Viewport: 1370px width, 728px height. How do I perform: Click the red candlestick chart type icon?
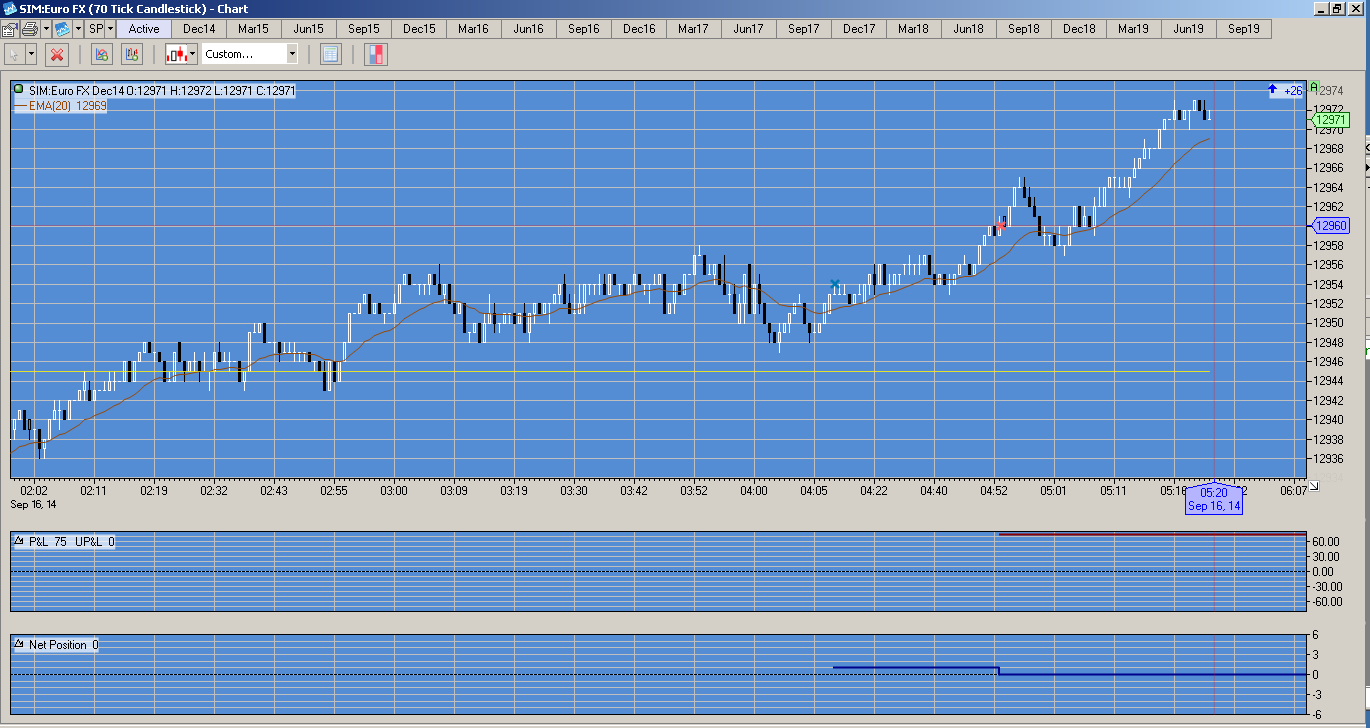[x=177, y=54]
